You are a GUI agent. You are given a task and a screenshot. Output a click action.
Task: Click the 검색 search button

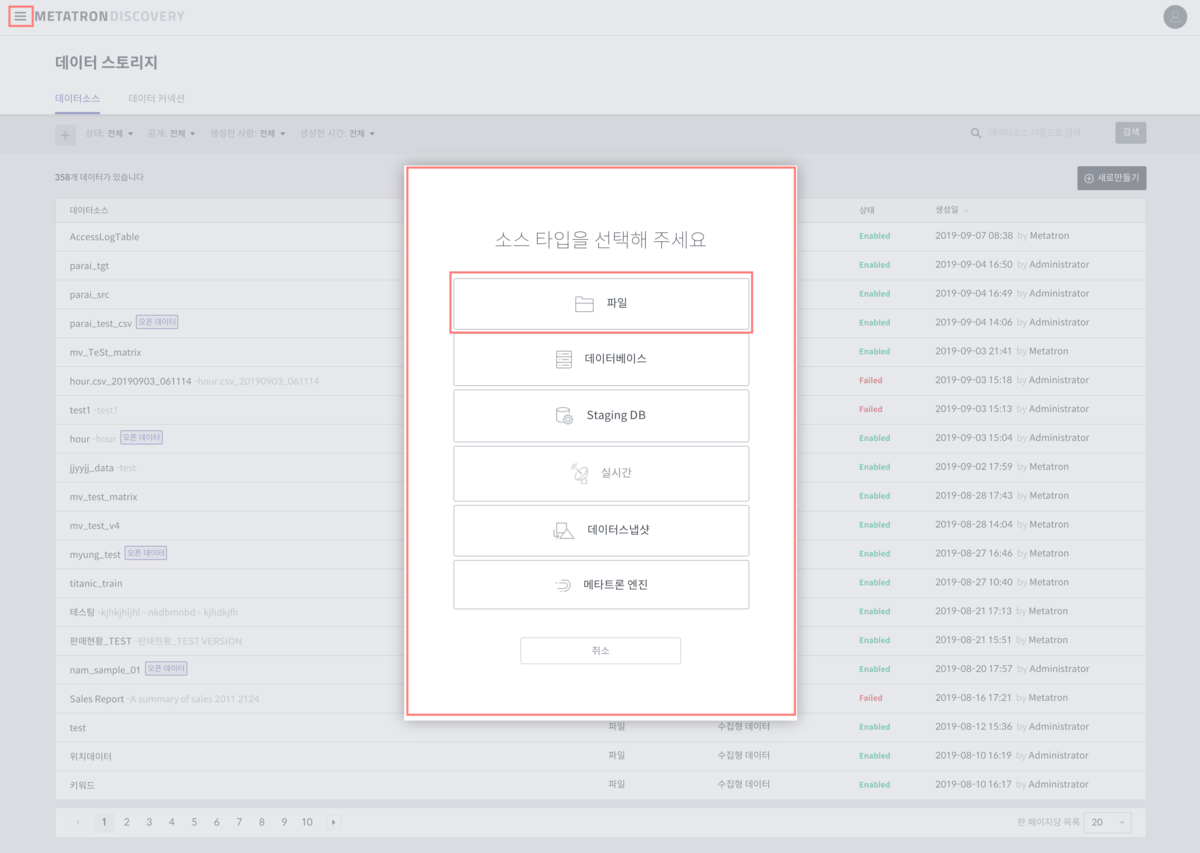tap(1131, 133)
